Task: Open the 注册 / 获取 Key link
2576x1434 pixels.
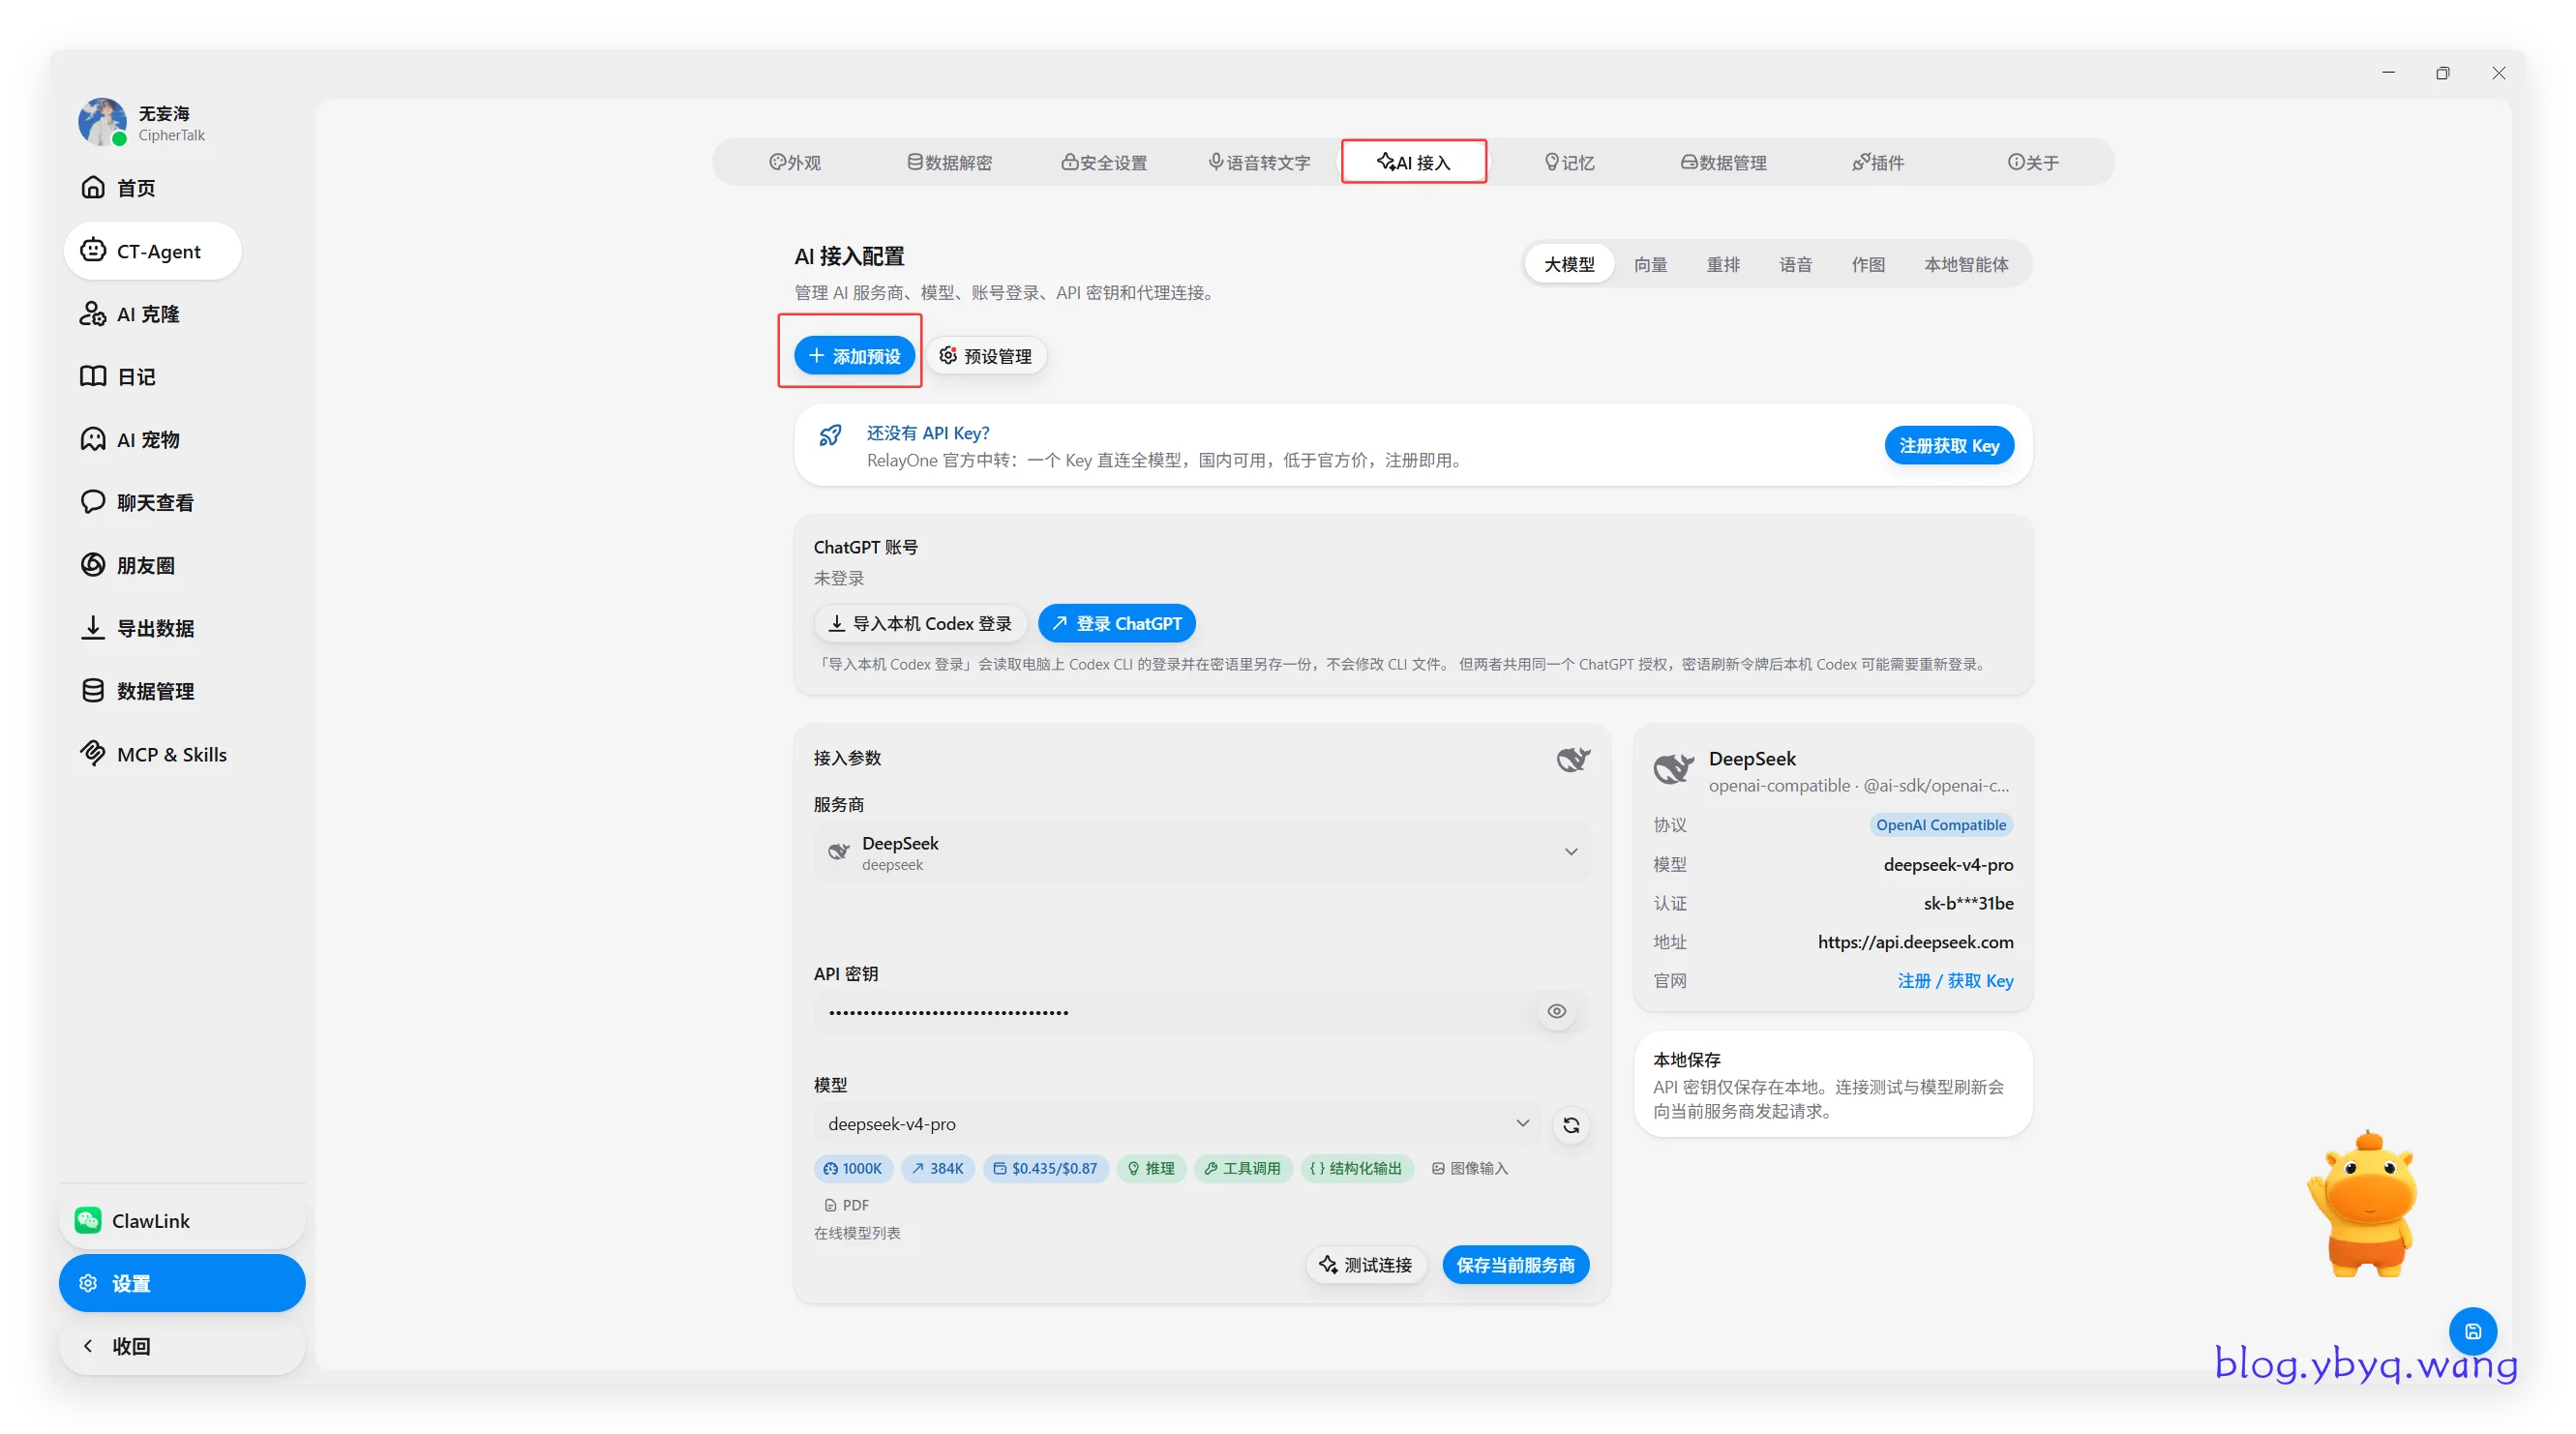Action: 1955,981
